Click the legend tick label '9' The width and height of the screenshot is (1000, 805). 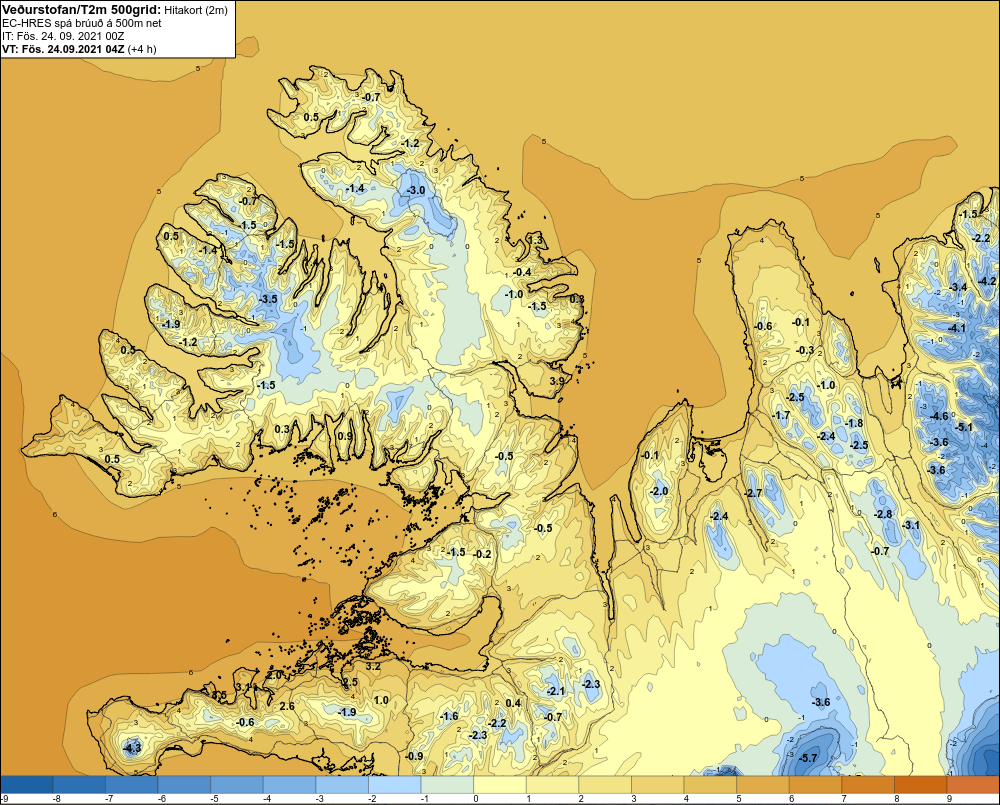[x=950, y=799]
